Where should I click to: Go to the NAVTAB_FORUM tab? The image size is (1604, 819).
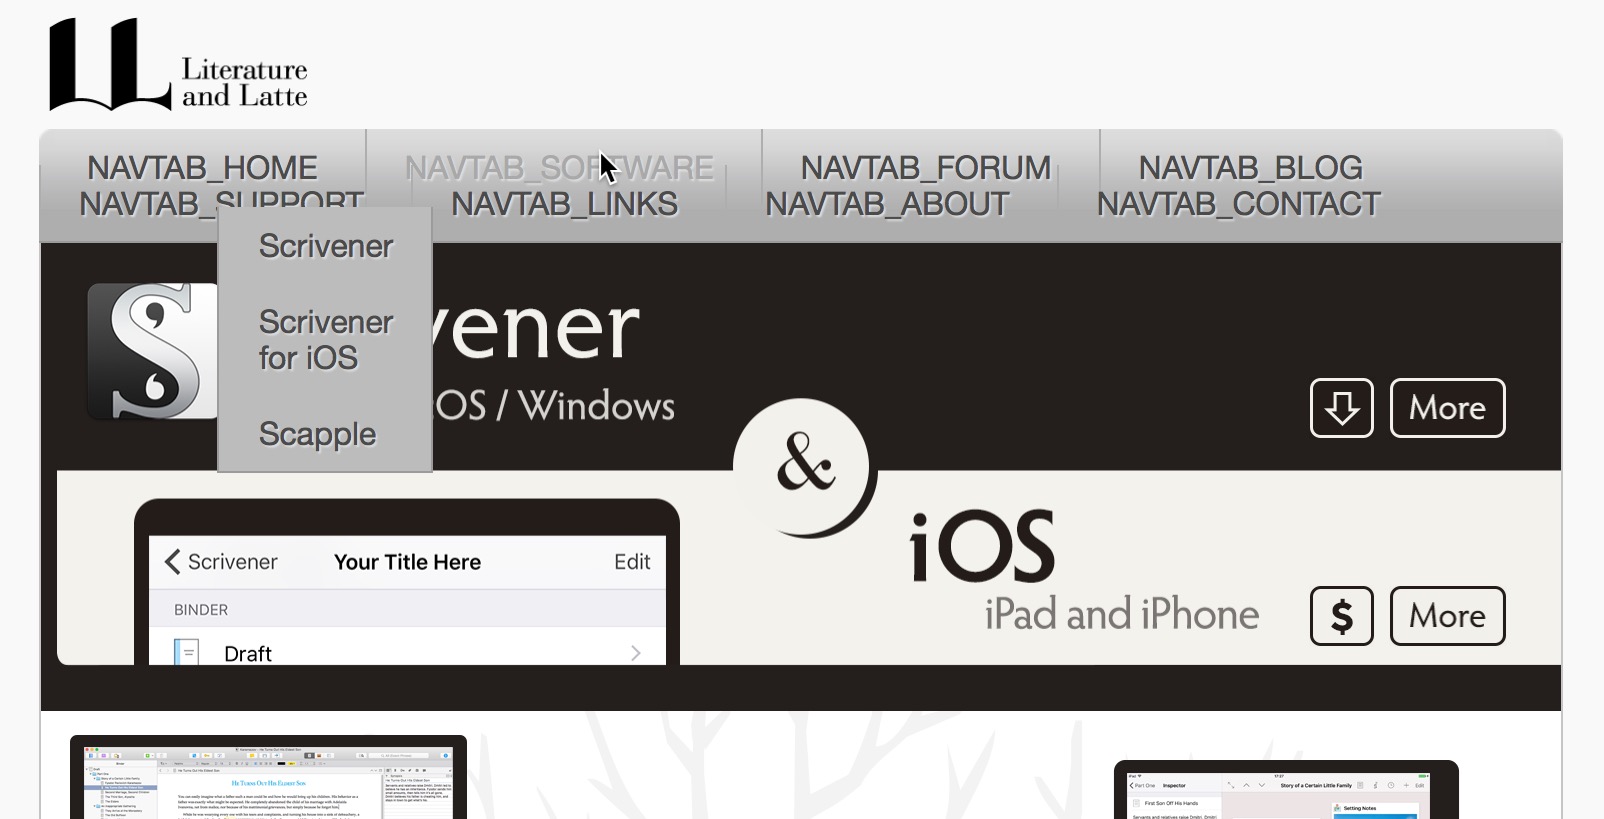(x=926, y=168)
